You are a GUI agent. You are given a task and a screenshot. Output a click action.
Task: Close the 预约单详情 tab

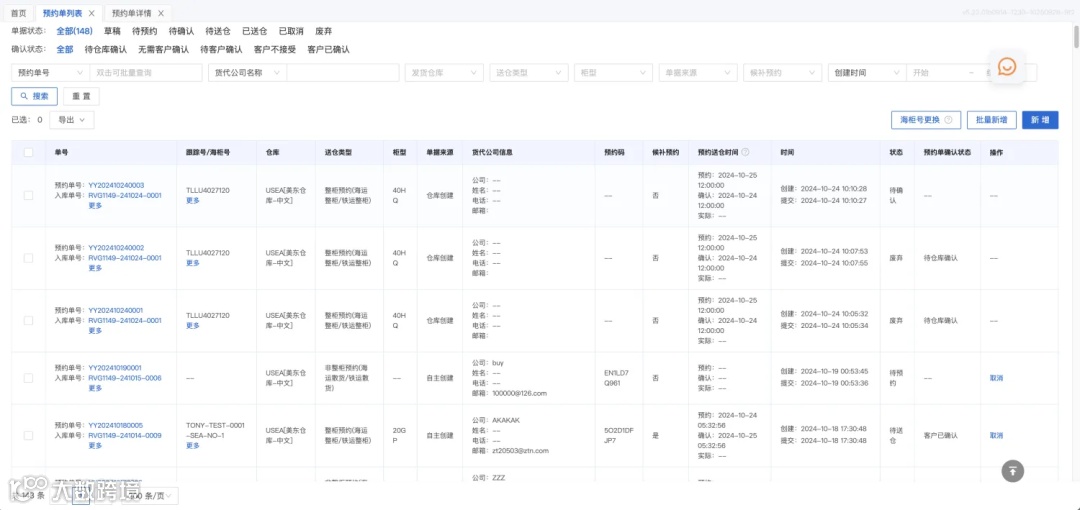point(160,13)
